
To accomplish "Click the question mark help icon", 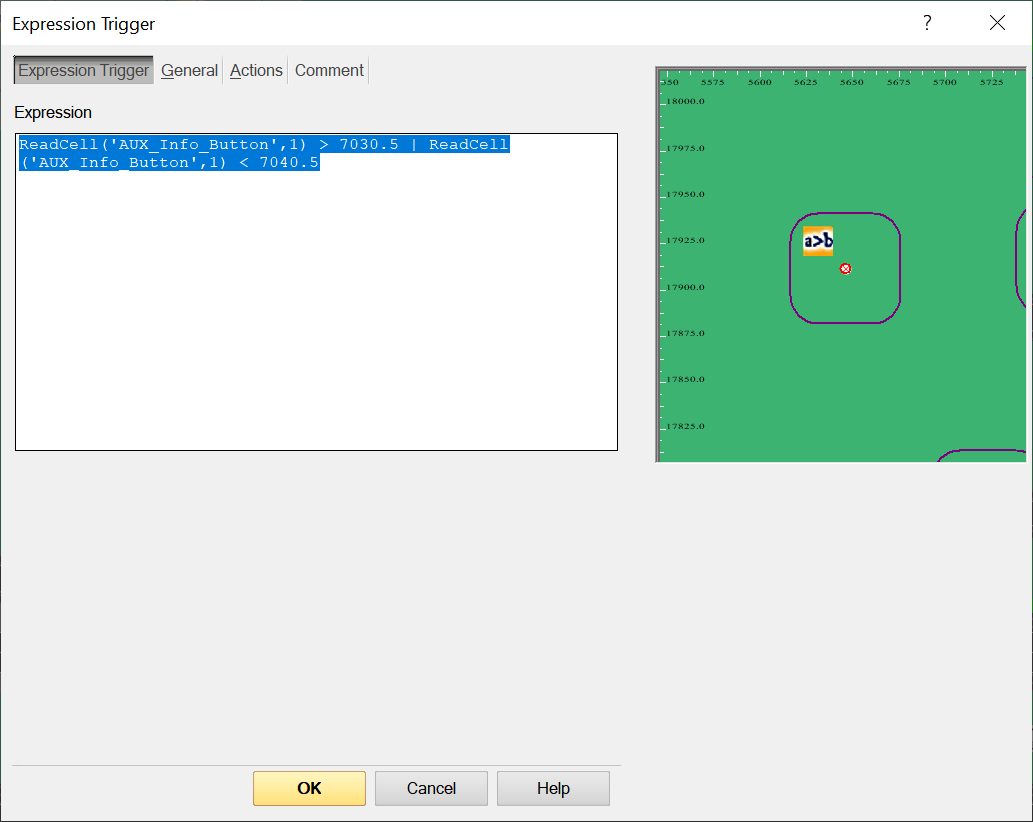I will (927, 23).
